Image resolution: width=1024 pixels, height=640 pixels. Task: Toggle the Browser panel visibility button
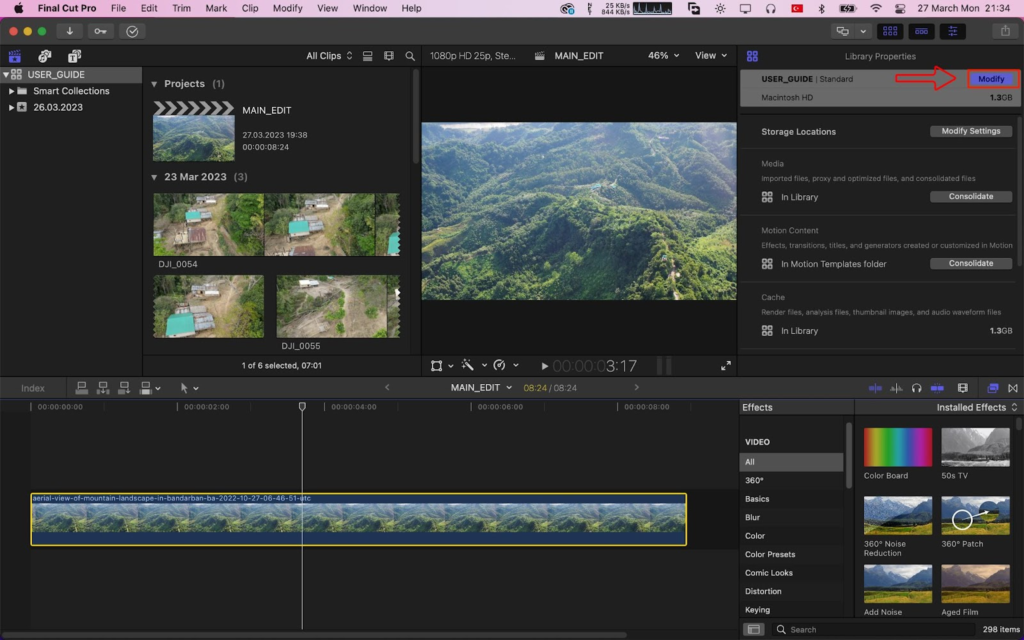point(889,31)
